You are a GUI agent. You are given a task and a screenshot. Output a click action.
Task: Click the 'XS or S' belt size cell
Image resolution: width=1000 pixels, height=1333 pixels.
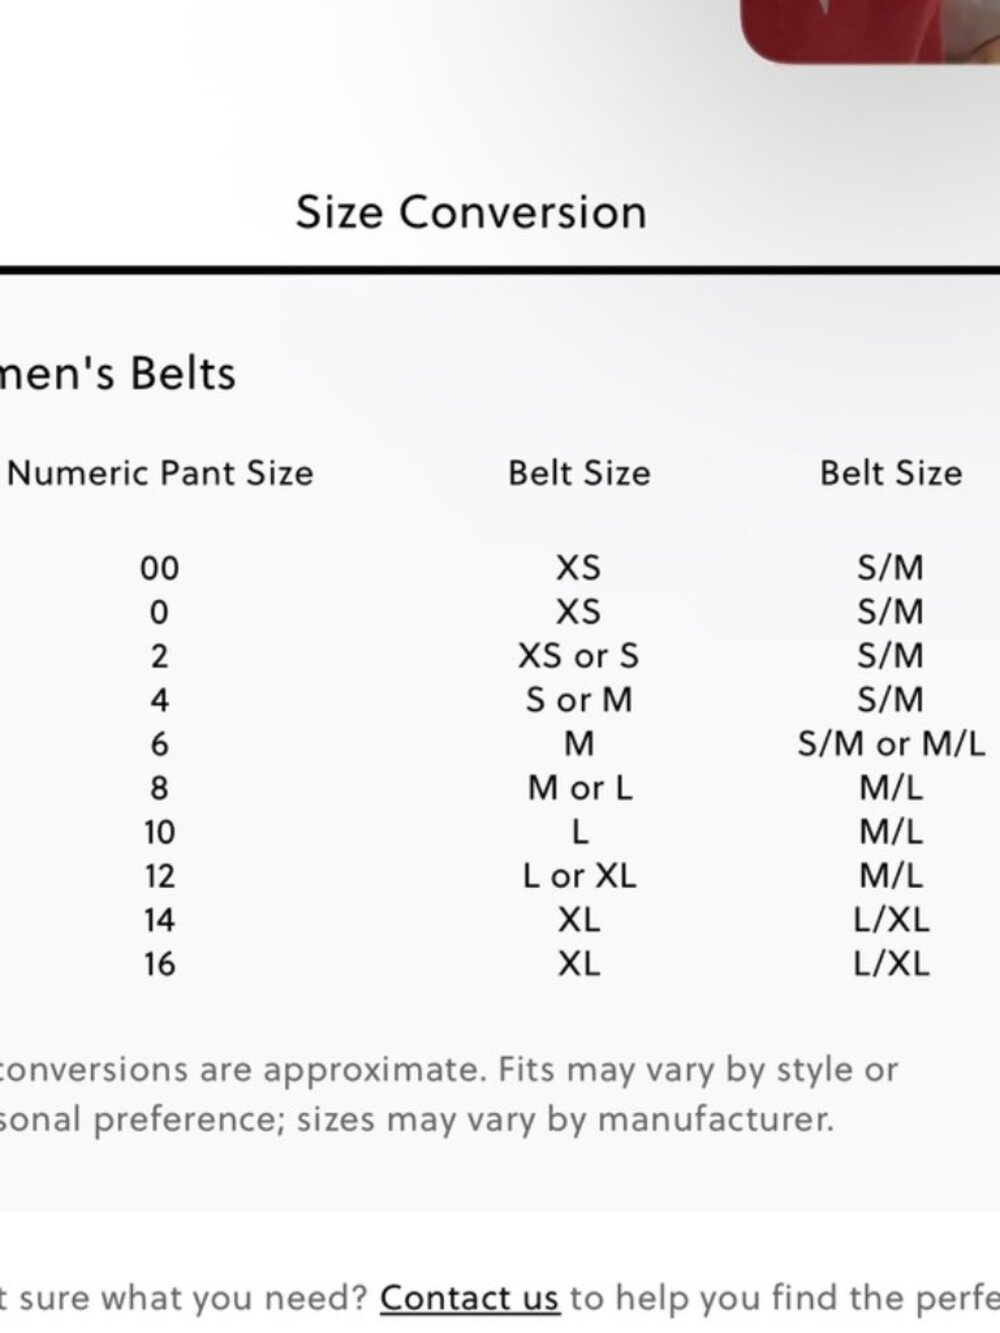pyautogui.click(x=579, y=656)
